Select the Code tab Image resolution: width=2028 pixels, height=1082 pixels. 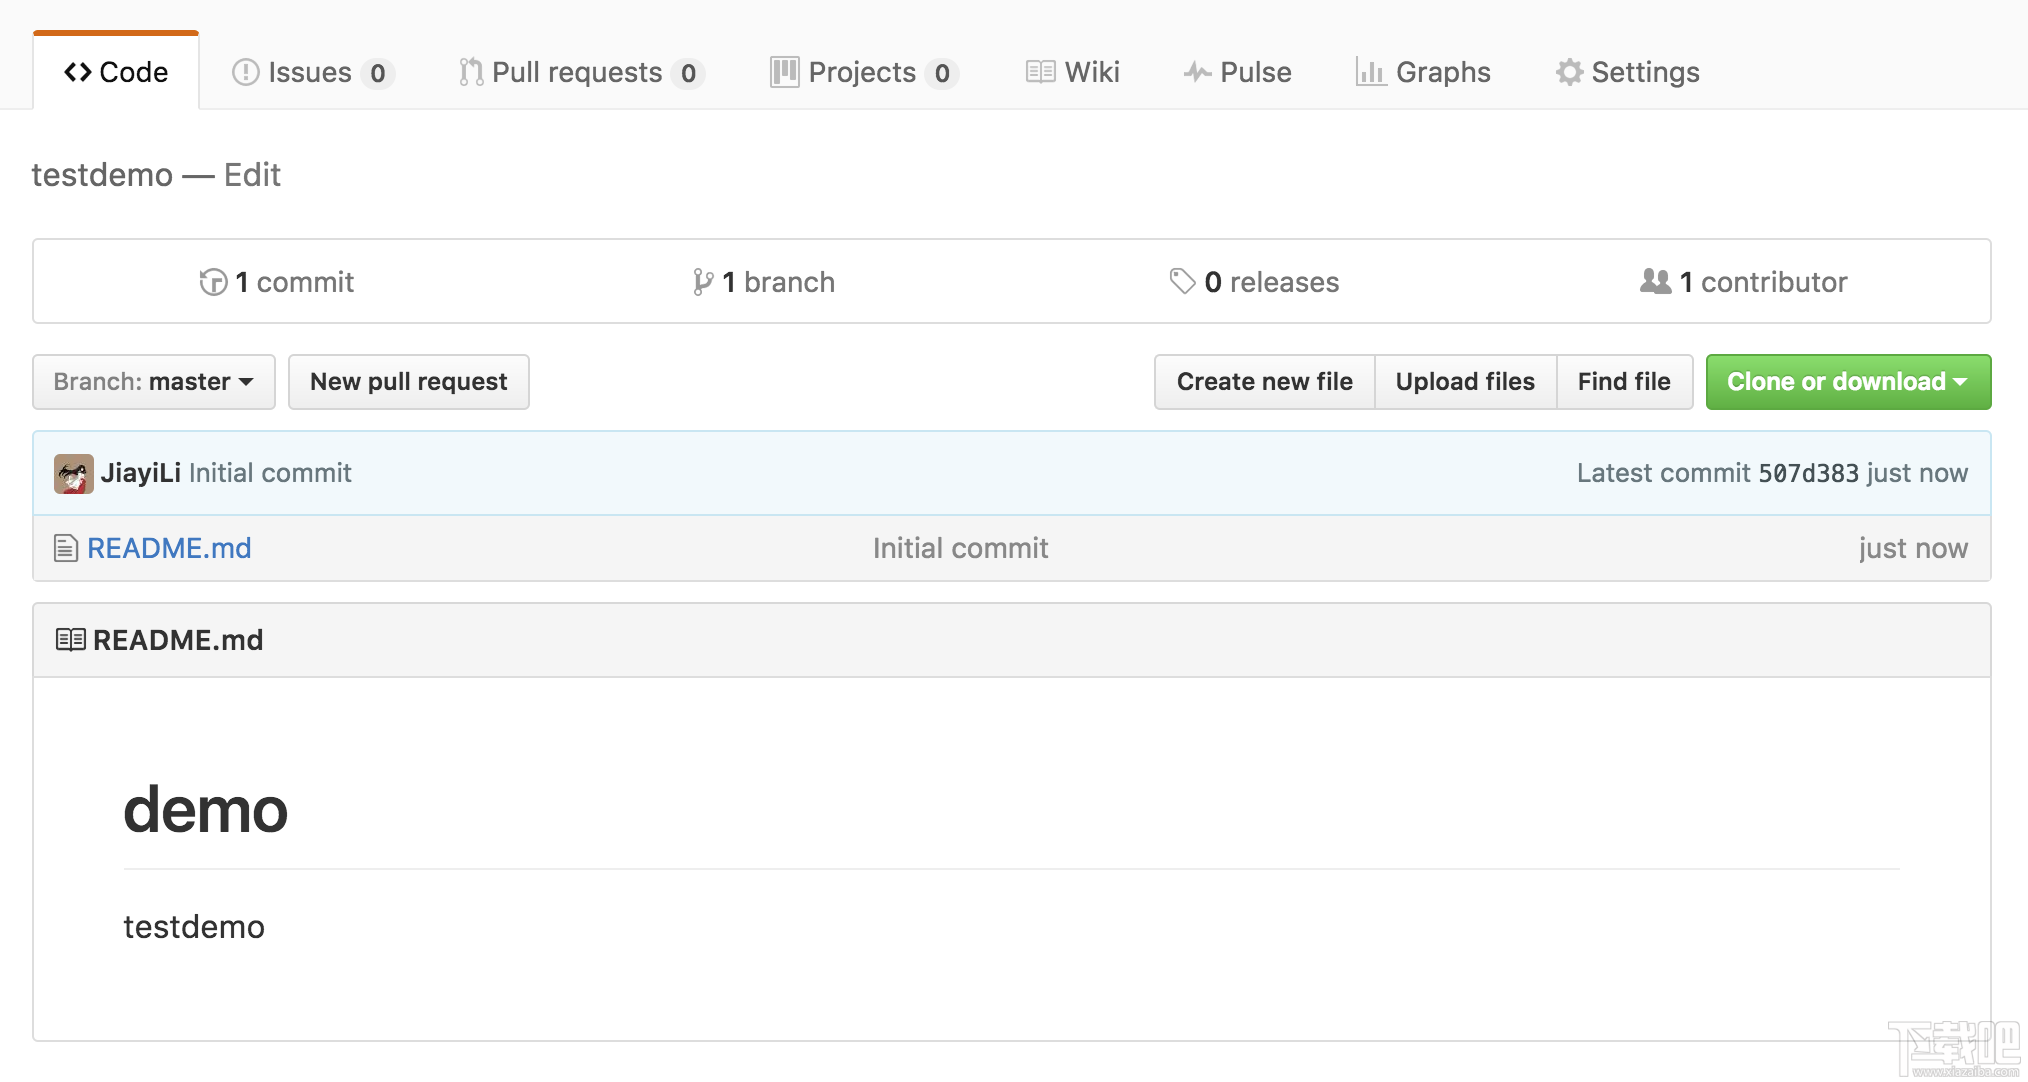tap(117, 72)
